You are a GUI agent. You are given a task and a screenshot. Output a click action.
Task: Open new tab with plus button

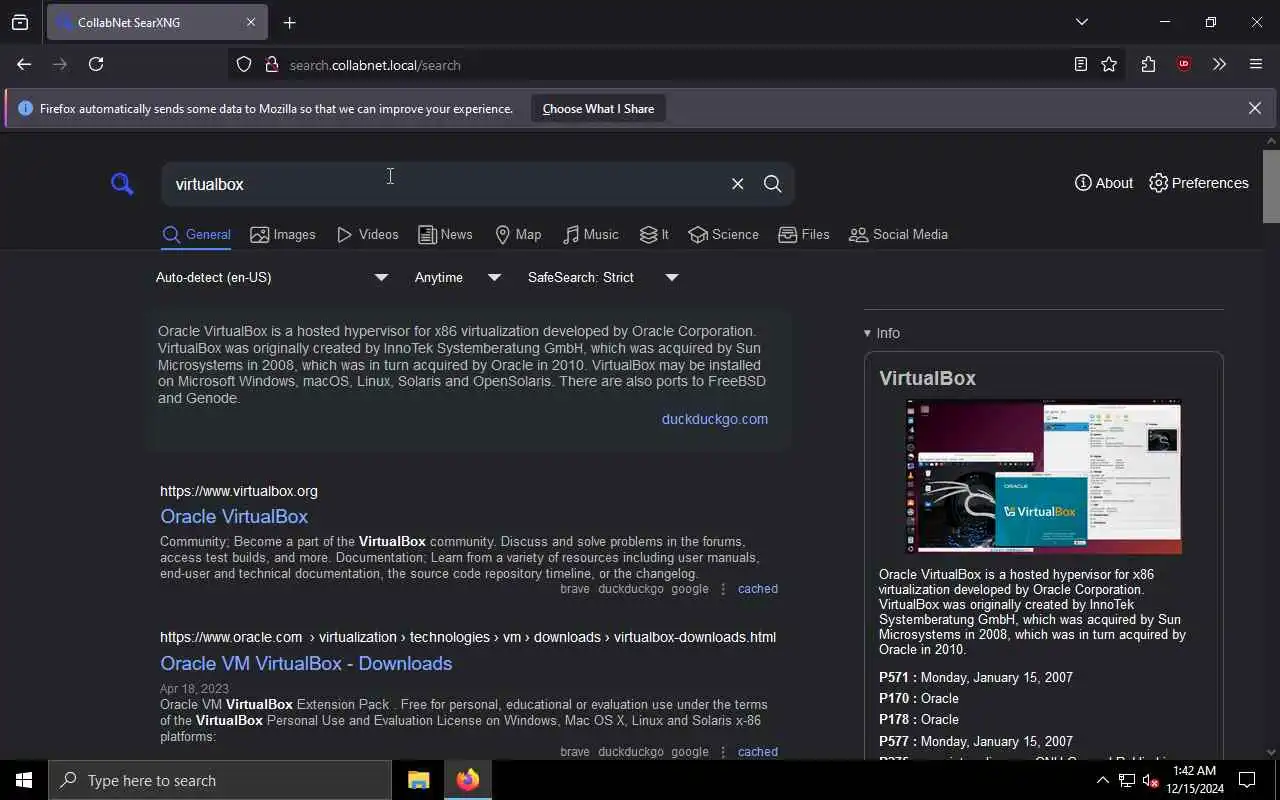(289, 22)
